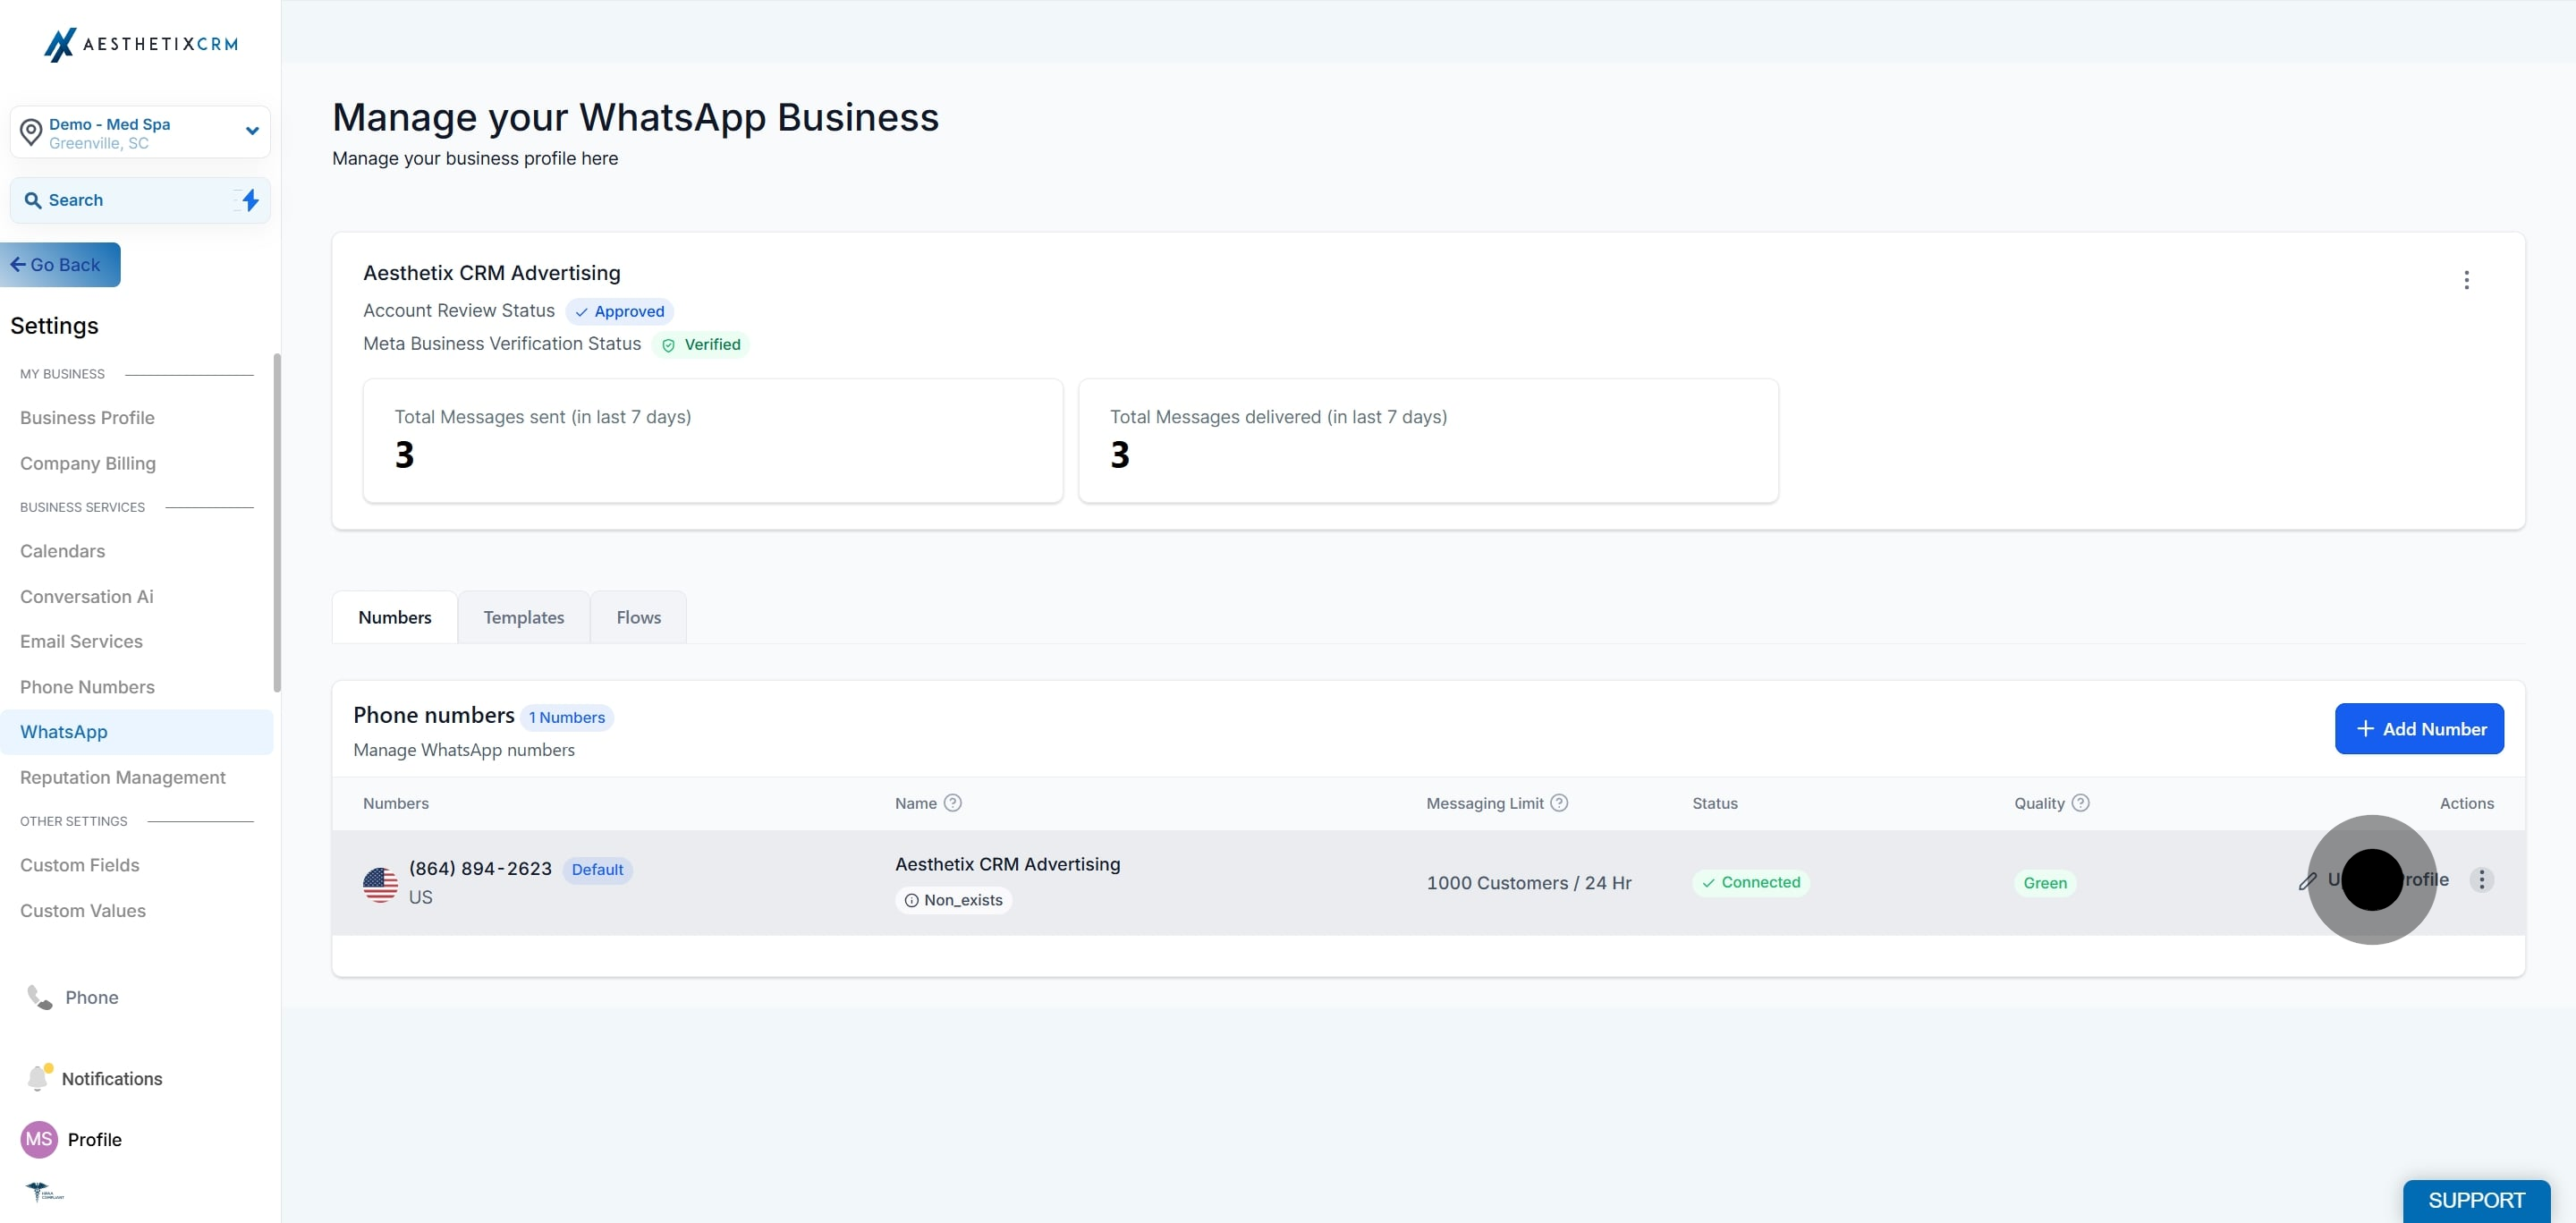The width and height of the screenshot is (2576, 1223).
Task: Select the Numbers tab
Action: [395, 617]
